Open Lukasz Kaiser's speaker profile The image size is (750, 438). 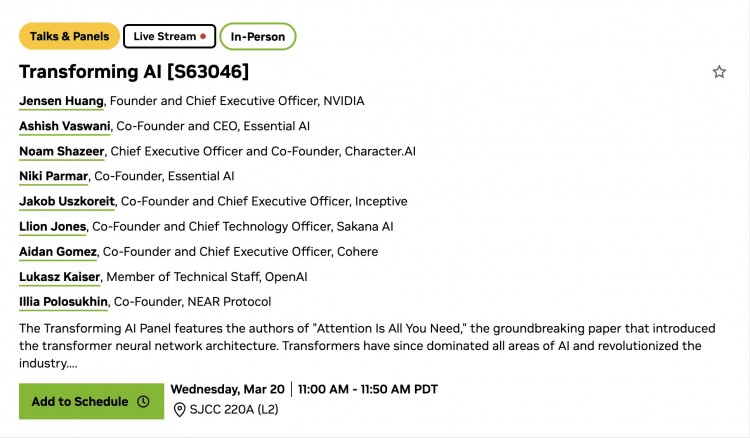[60, 276]
